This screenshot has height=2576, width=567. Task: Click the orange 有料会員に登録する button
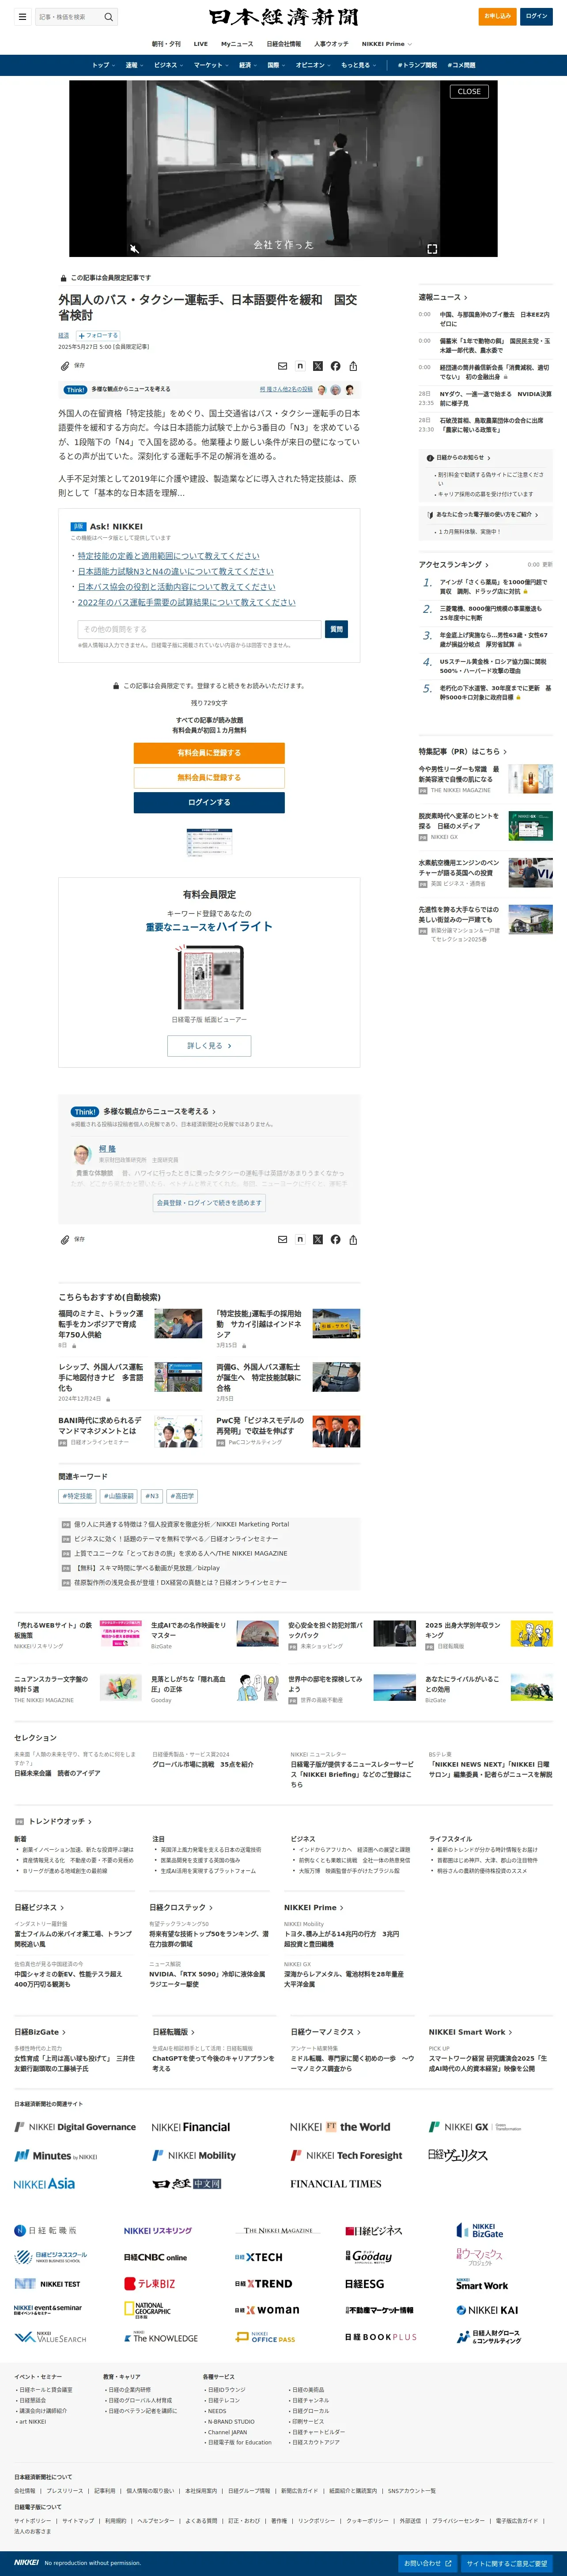(x=209, y=753)
